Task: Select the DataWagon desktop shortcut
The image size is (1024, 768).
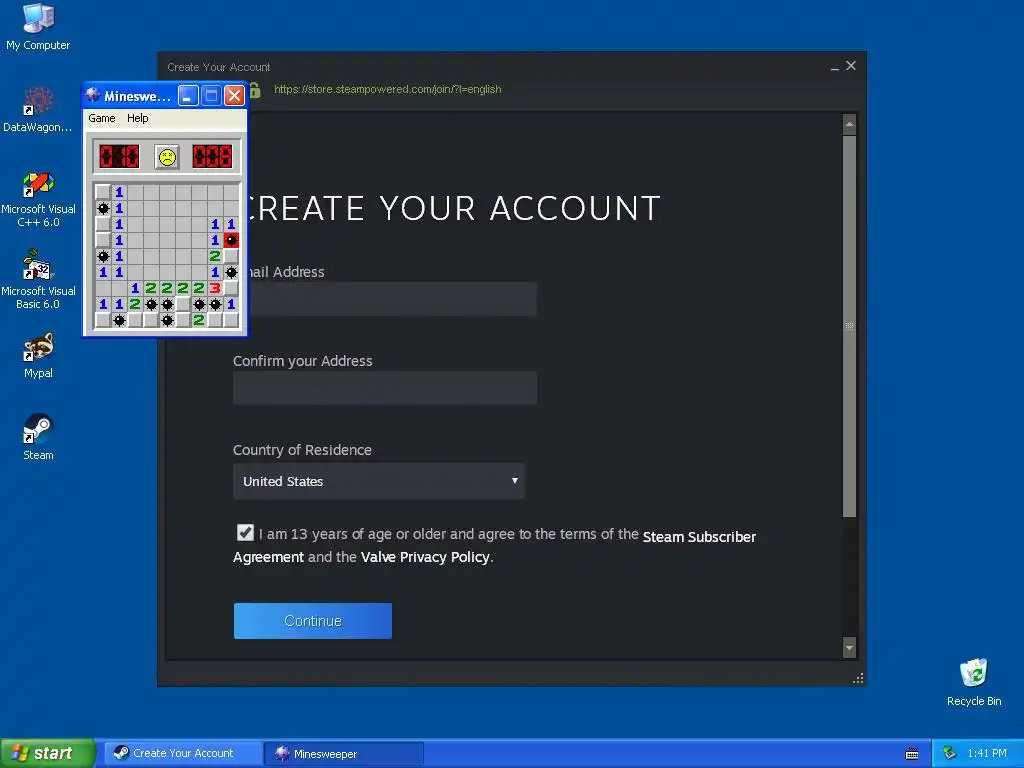Action: 38,110
